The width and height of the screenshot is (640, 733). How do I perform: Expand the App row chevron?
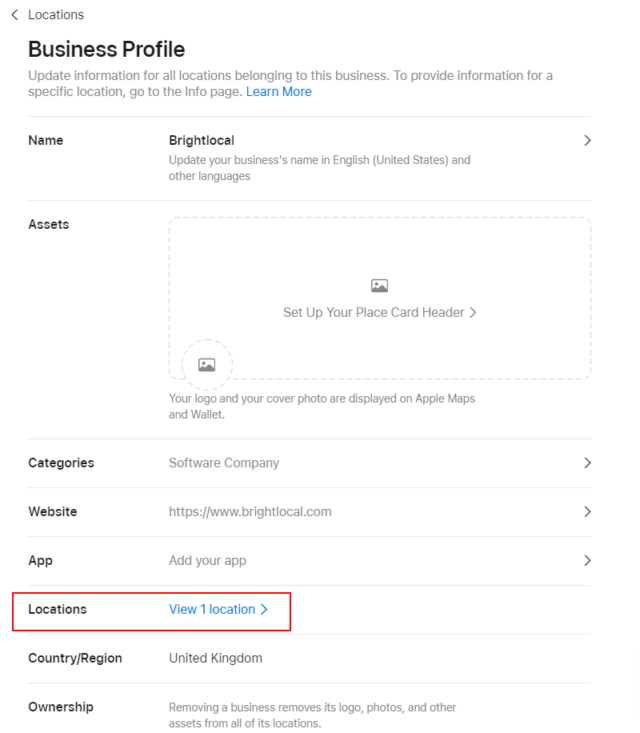pos(587,561)
